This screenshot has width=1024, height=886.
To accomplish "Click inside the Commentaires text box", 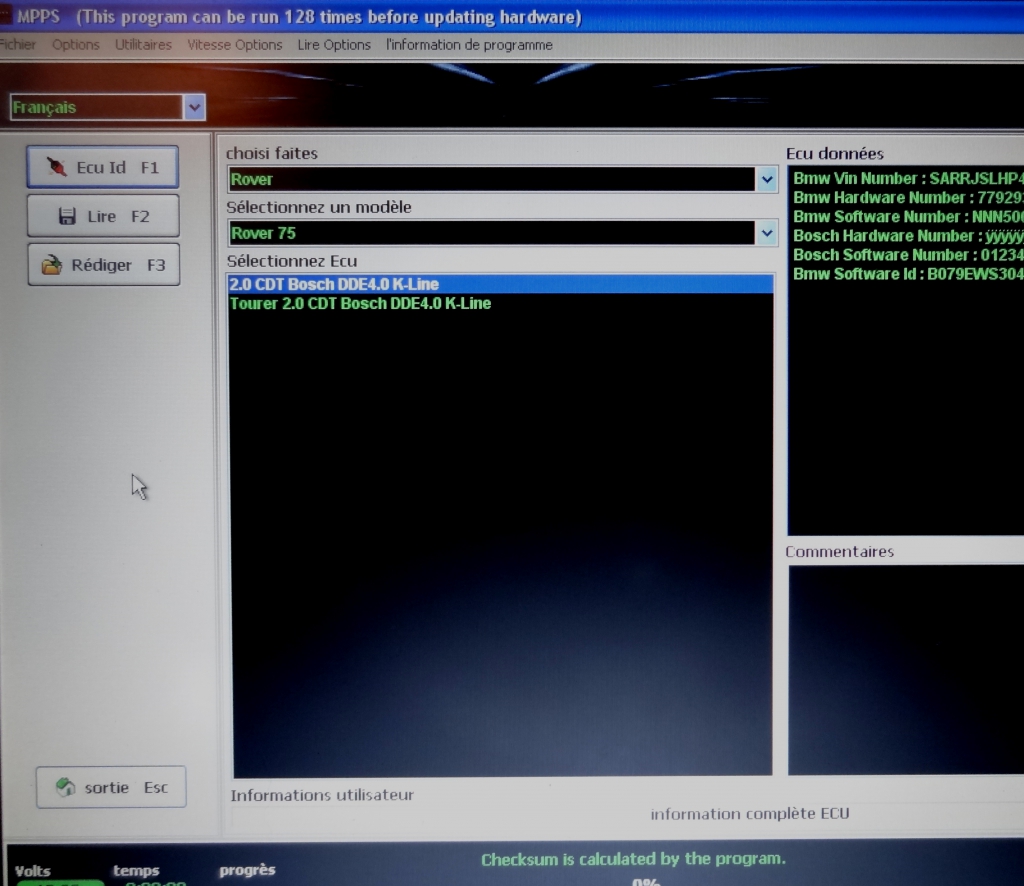I will pos(906,670).
